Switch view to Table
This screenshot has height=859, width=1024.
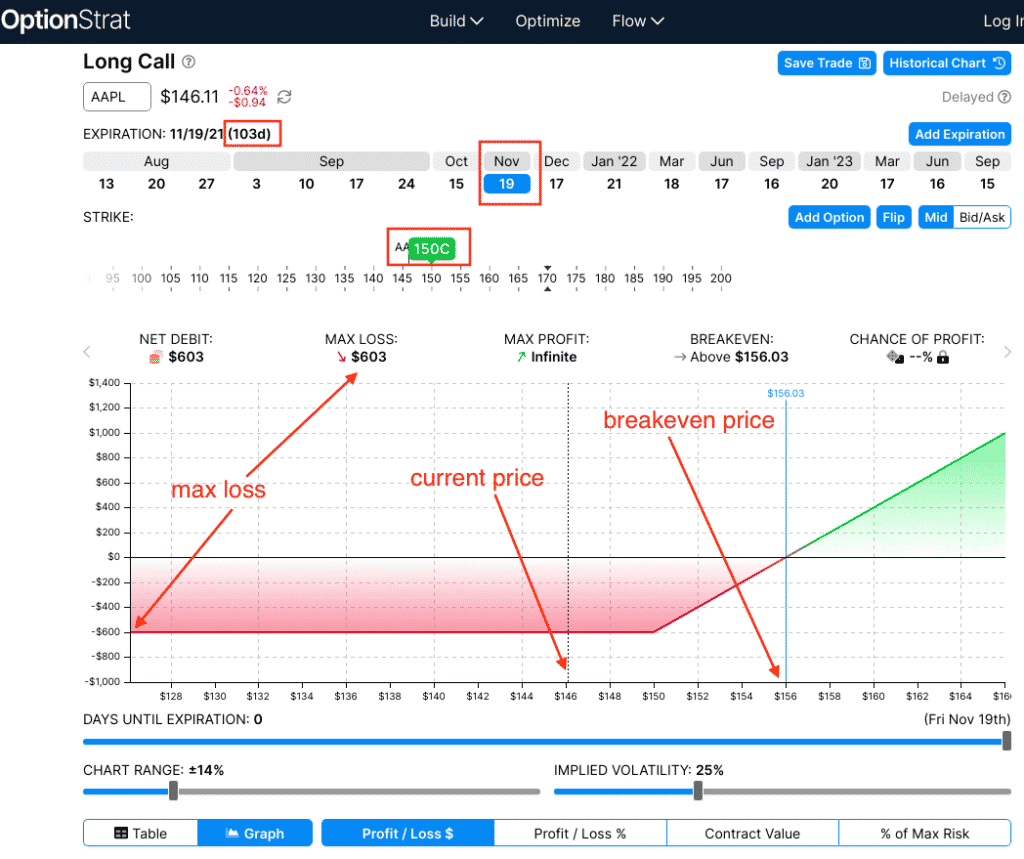point(140,833)
